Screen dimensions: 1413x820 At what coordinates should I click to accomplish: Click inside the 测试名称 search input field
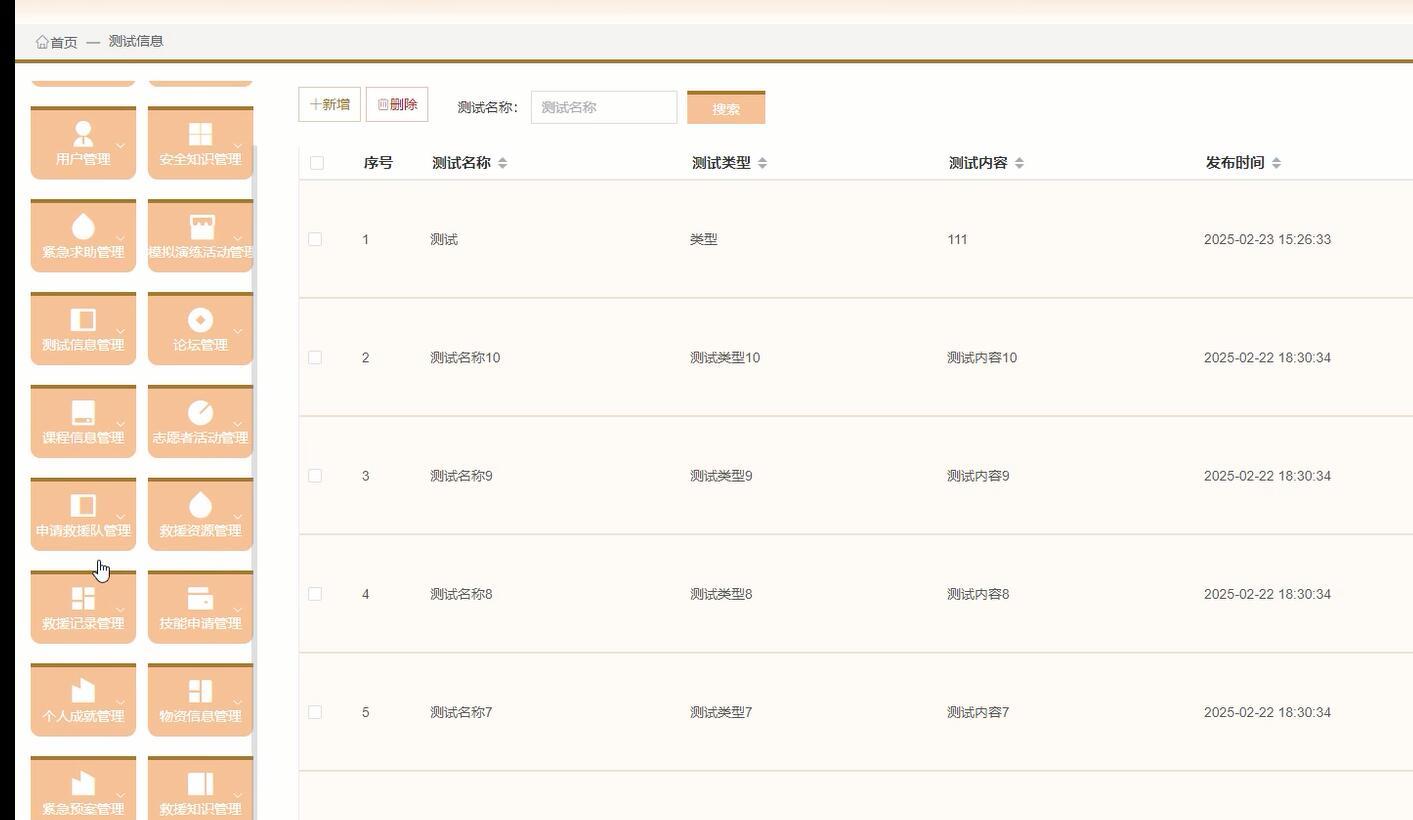point(604,107)
